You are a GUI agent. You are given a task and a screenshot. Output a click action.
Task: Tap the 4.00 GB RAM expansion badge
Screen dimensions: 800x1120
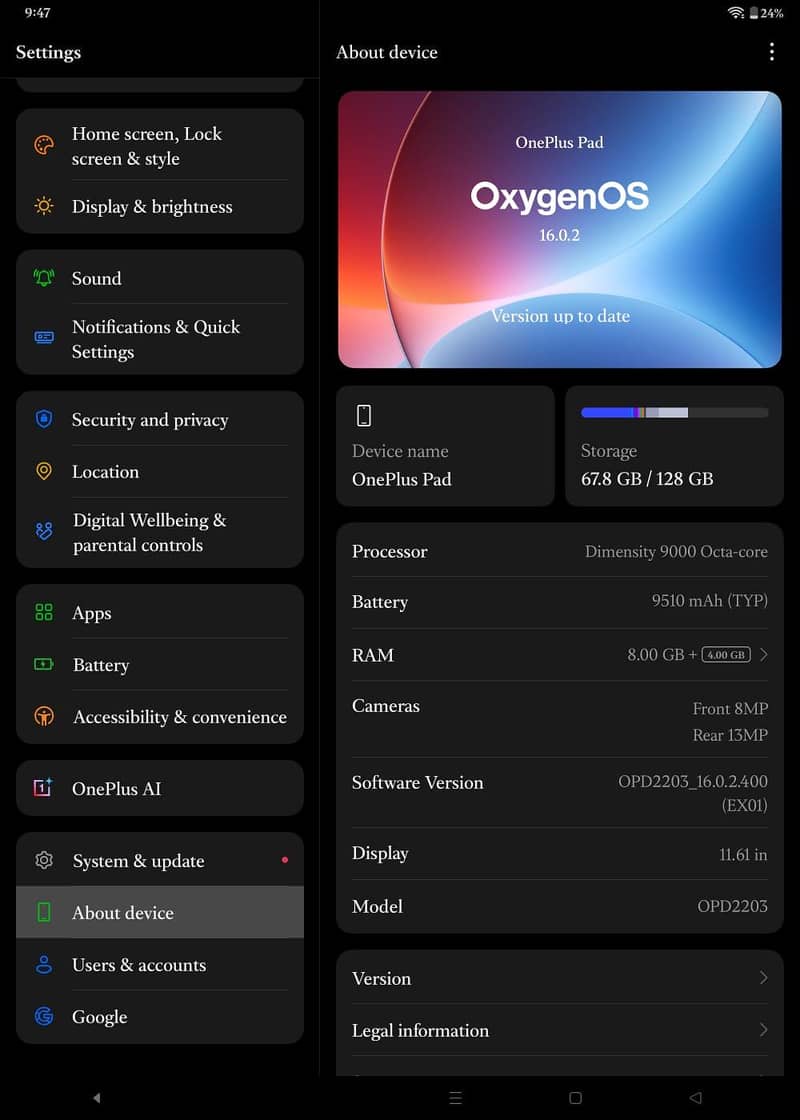[726, 654]
